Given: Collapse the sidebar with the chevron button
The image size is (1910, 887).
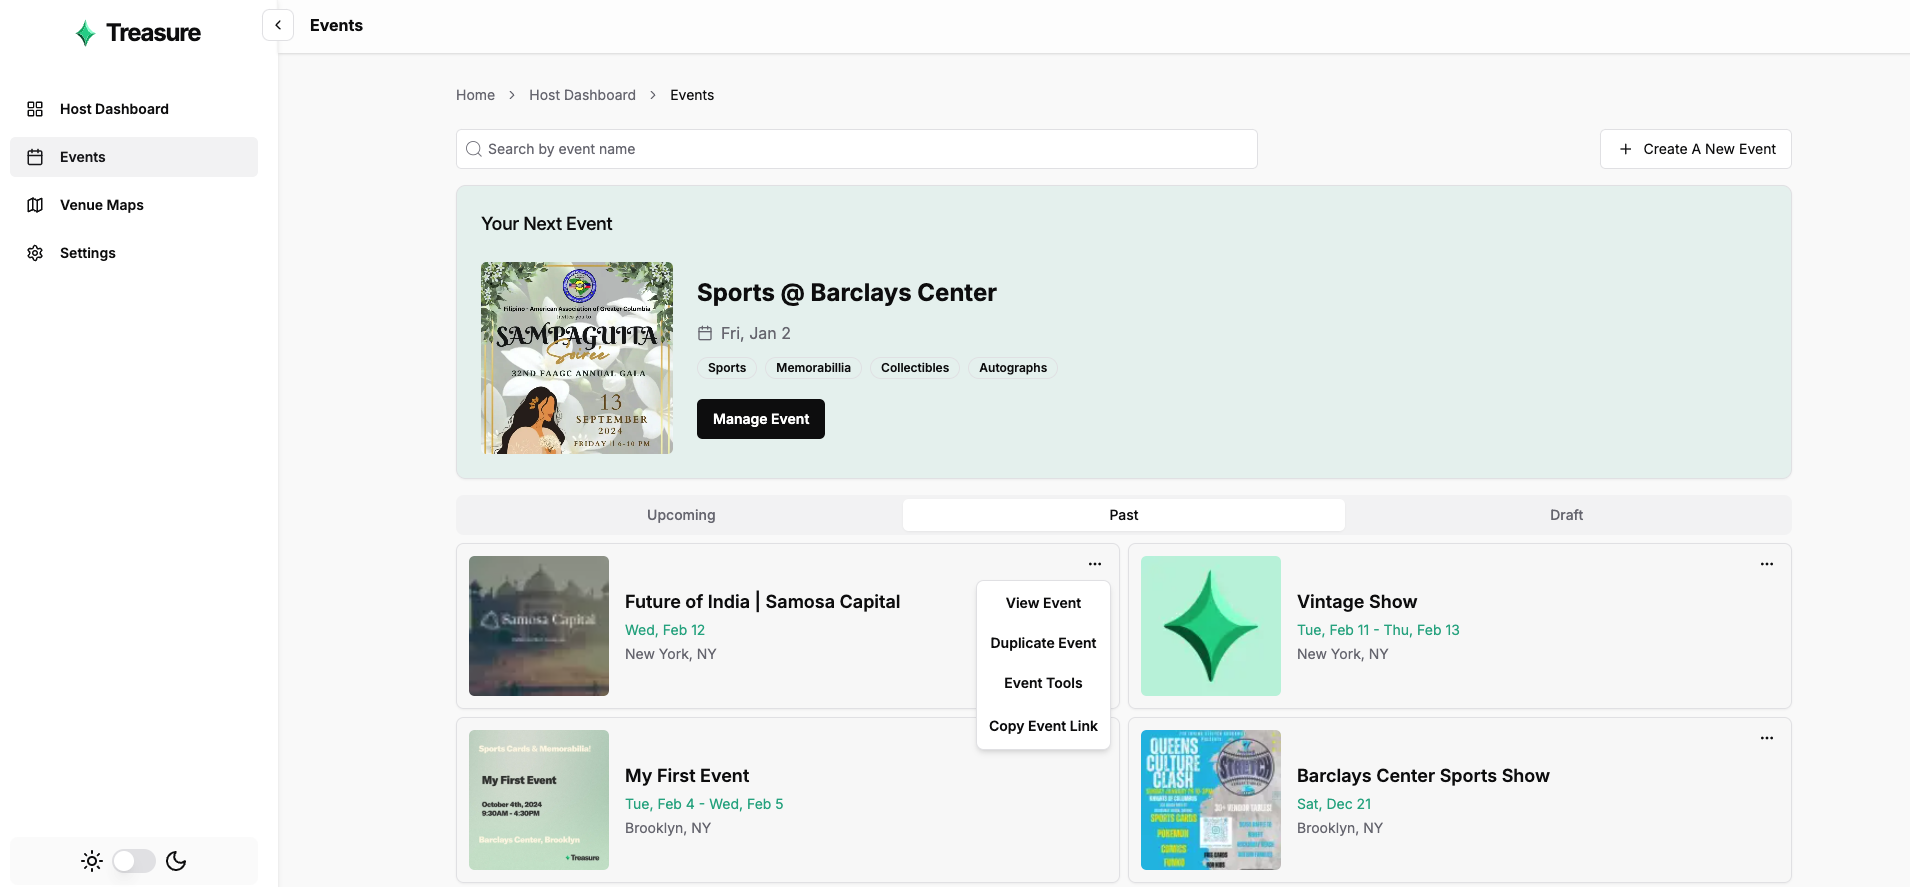Looking at the screenshot, I should point(278,25).
